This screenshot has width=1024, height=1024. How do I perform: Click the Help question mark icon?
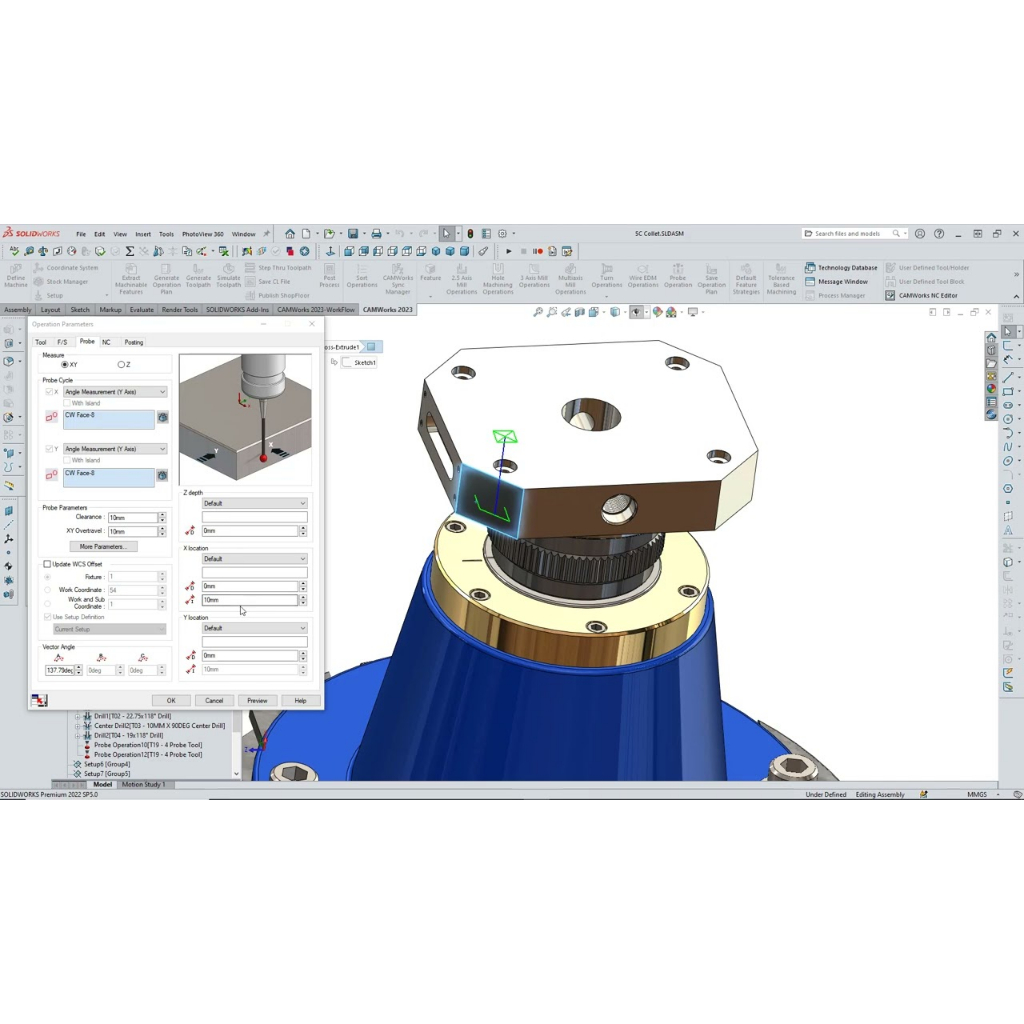click(939, 233)
